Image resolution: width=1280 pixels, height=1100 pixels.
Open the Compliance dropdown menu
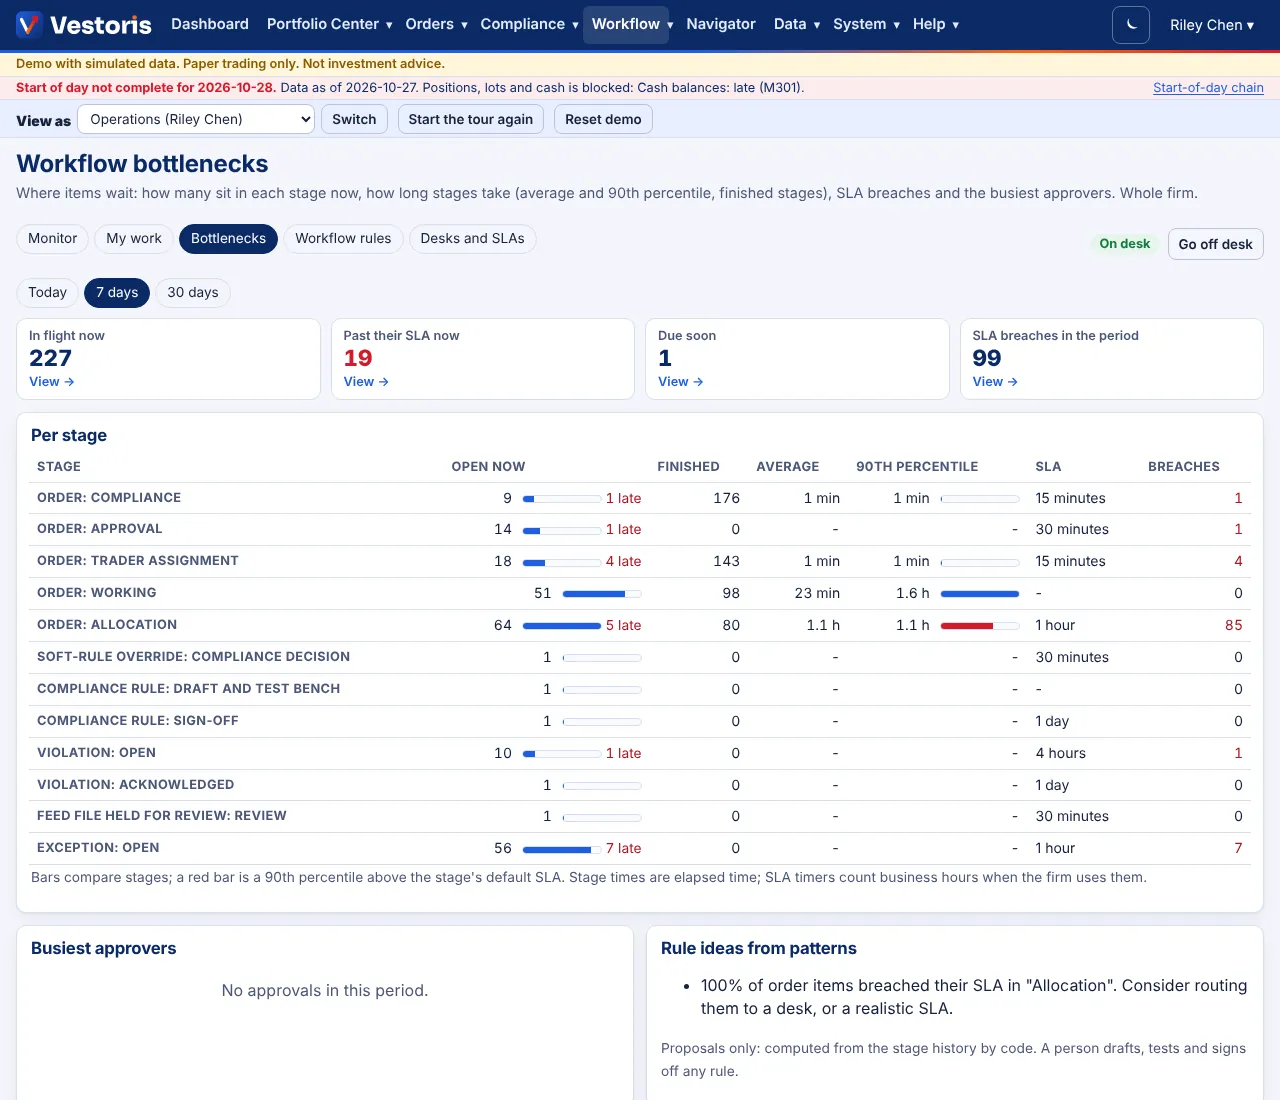(529, 24)
